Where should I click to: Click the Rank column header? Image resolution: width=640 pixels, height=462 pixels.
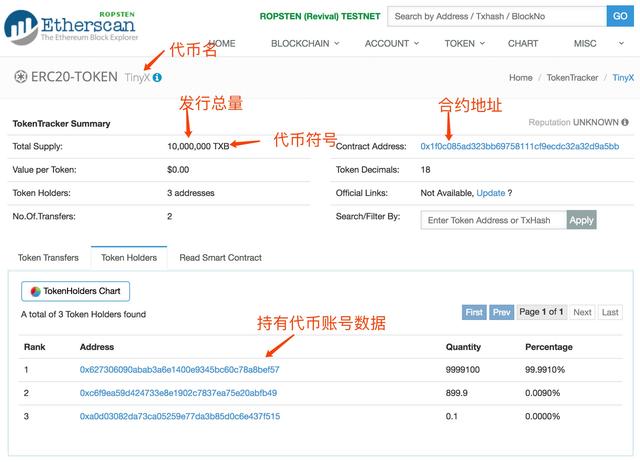[x=34, y=347]
